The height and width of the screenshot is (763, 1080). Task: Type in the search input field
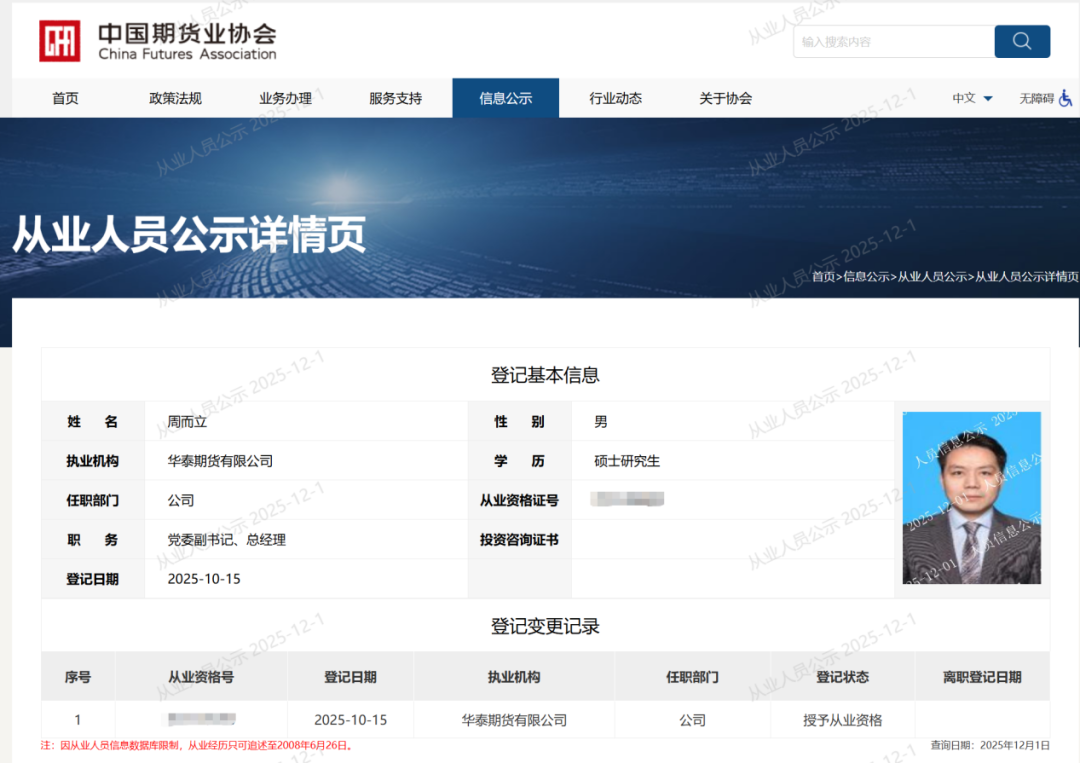coord(892,42)
